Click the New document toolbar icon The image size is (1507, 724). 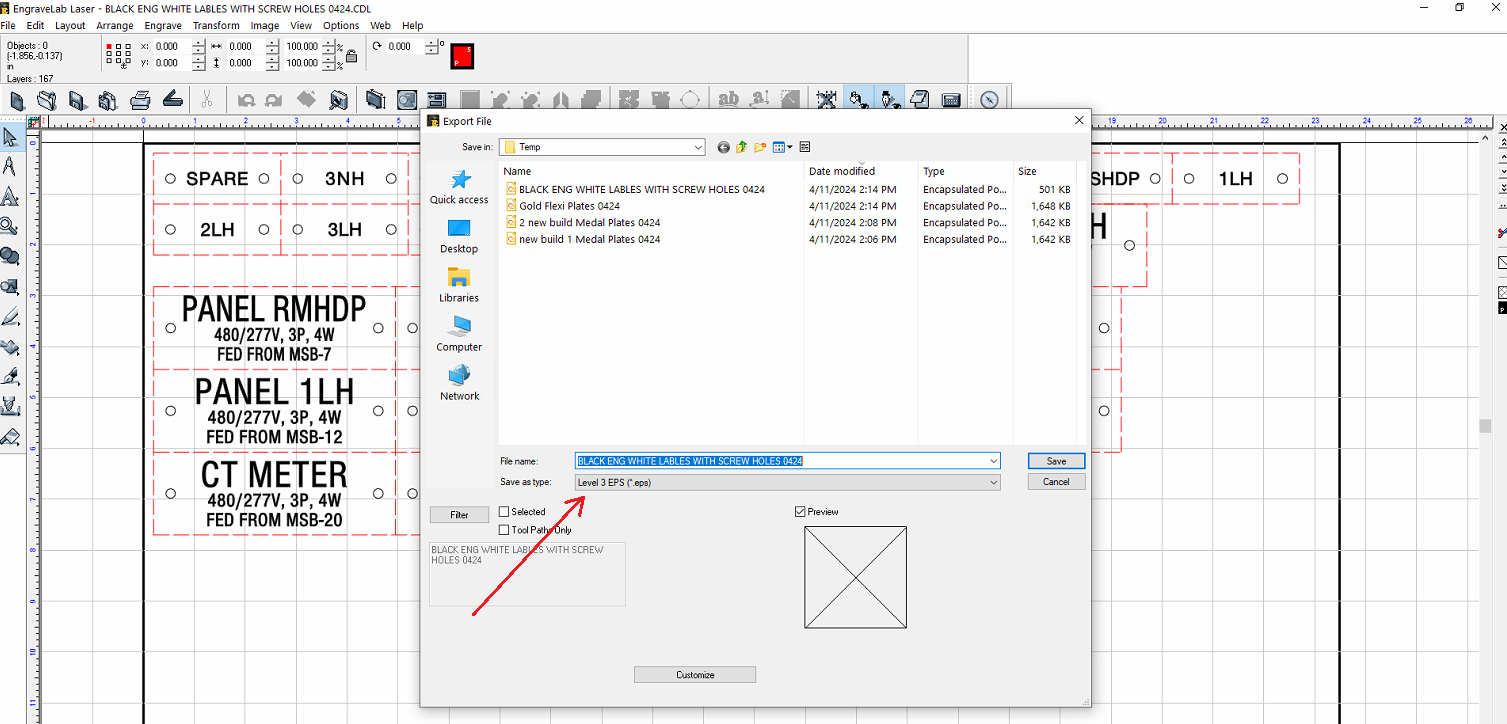coord(17,99)
